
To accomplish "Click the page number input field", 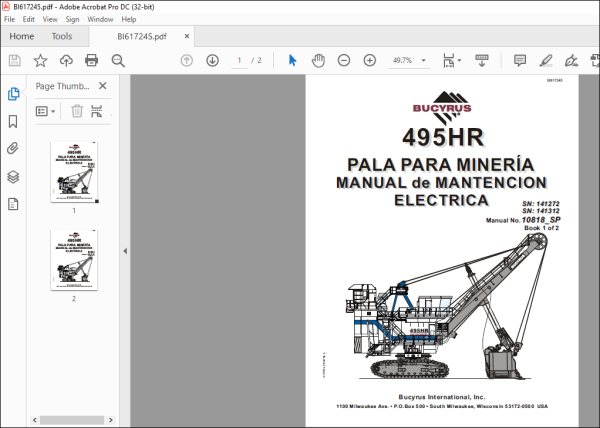I will pyautogui.click(x=240, y=60).
